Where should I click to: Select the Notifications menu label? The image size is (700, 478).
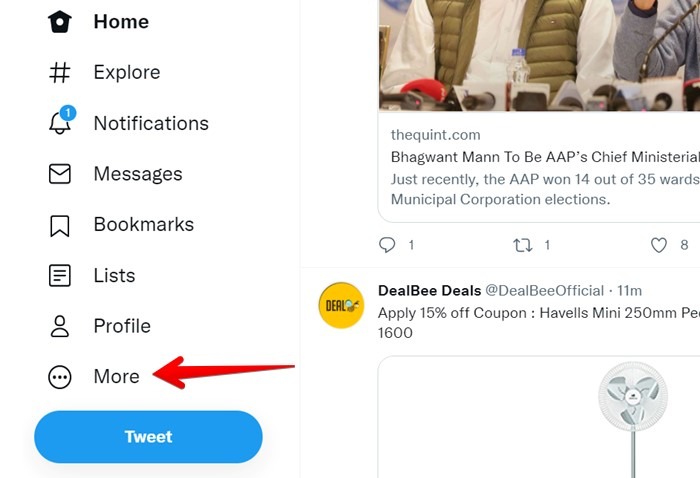151,124
